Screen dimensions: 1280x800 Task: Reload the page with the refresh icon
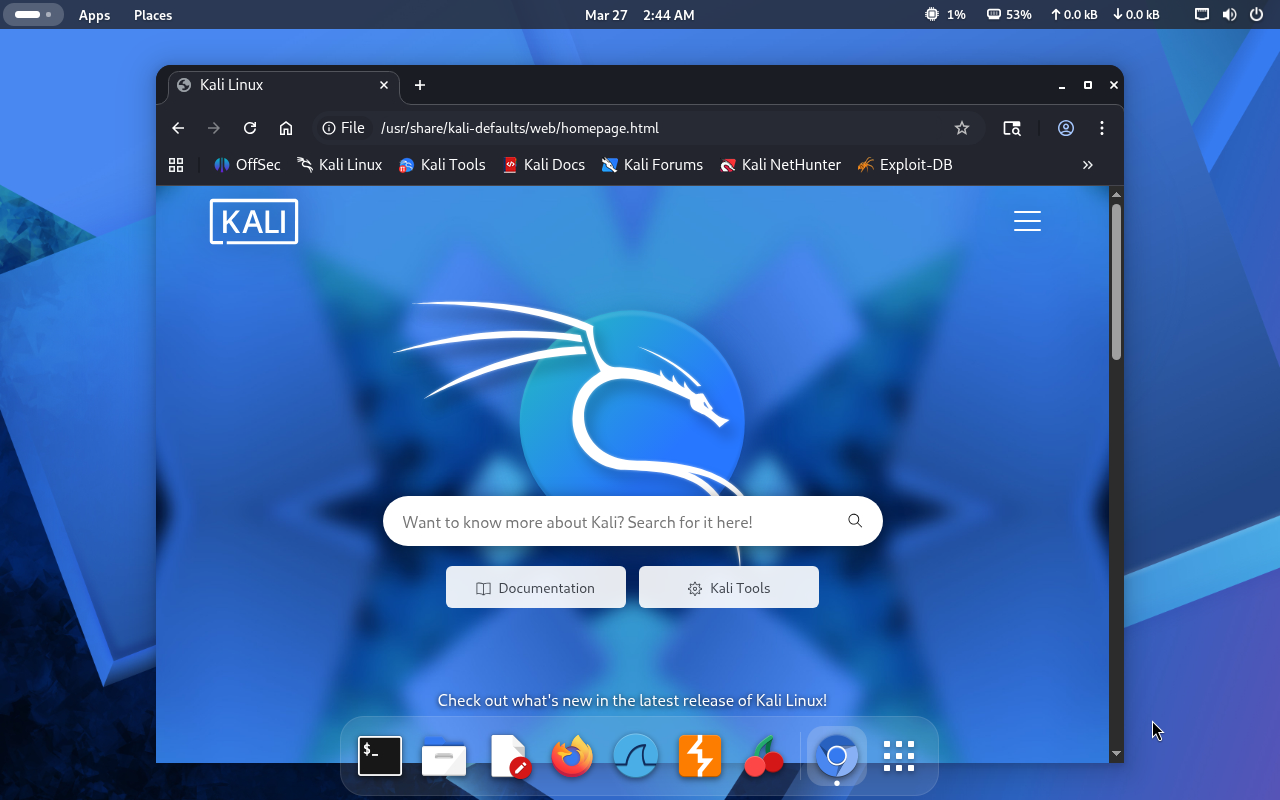tap(250, 128)
